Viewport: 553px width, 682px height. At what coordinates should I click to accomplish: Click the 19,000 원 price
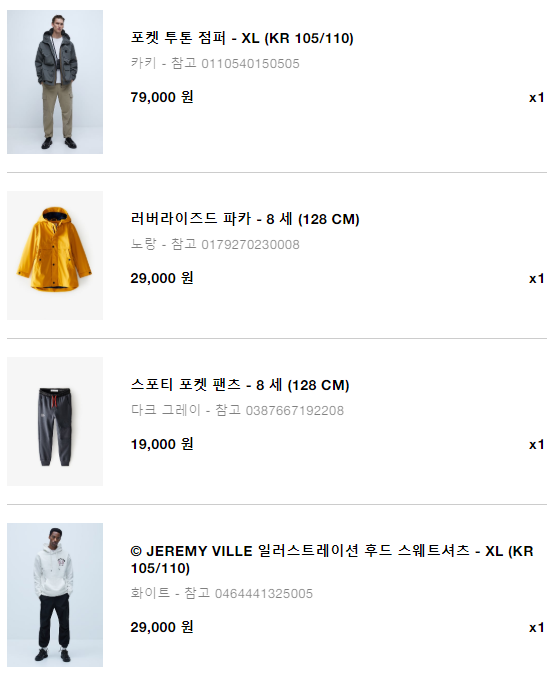click(x=162, y=444)
